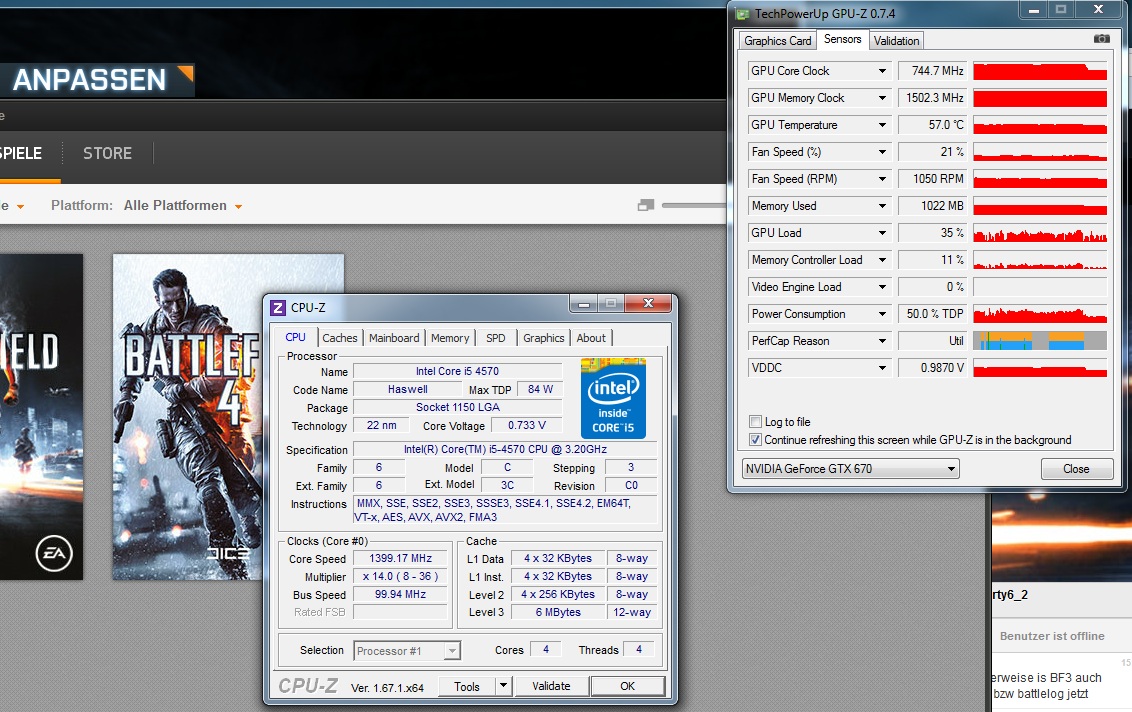The height and width of the screenshot is (712, 1132).
Task: Click the 57.0 °C GPU temperature value
Action: click(932, 125)
